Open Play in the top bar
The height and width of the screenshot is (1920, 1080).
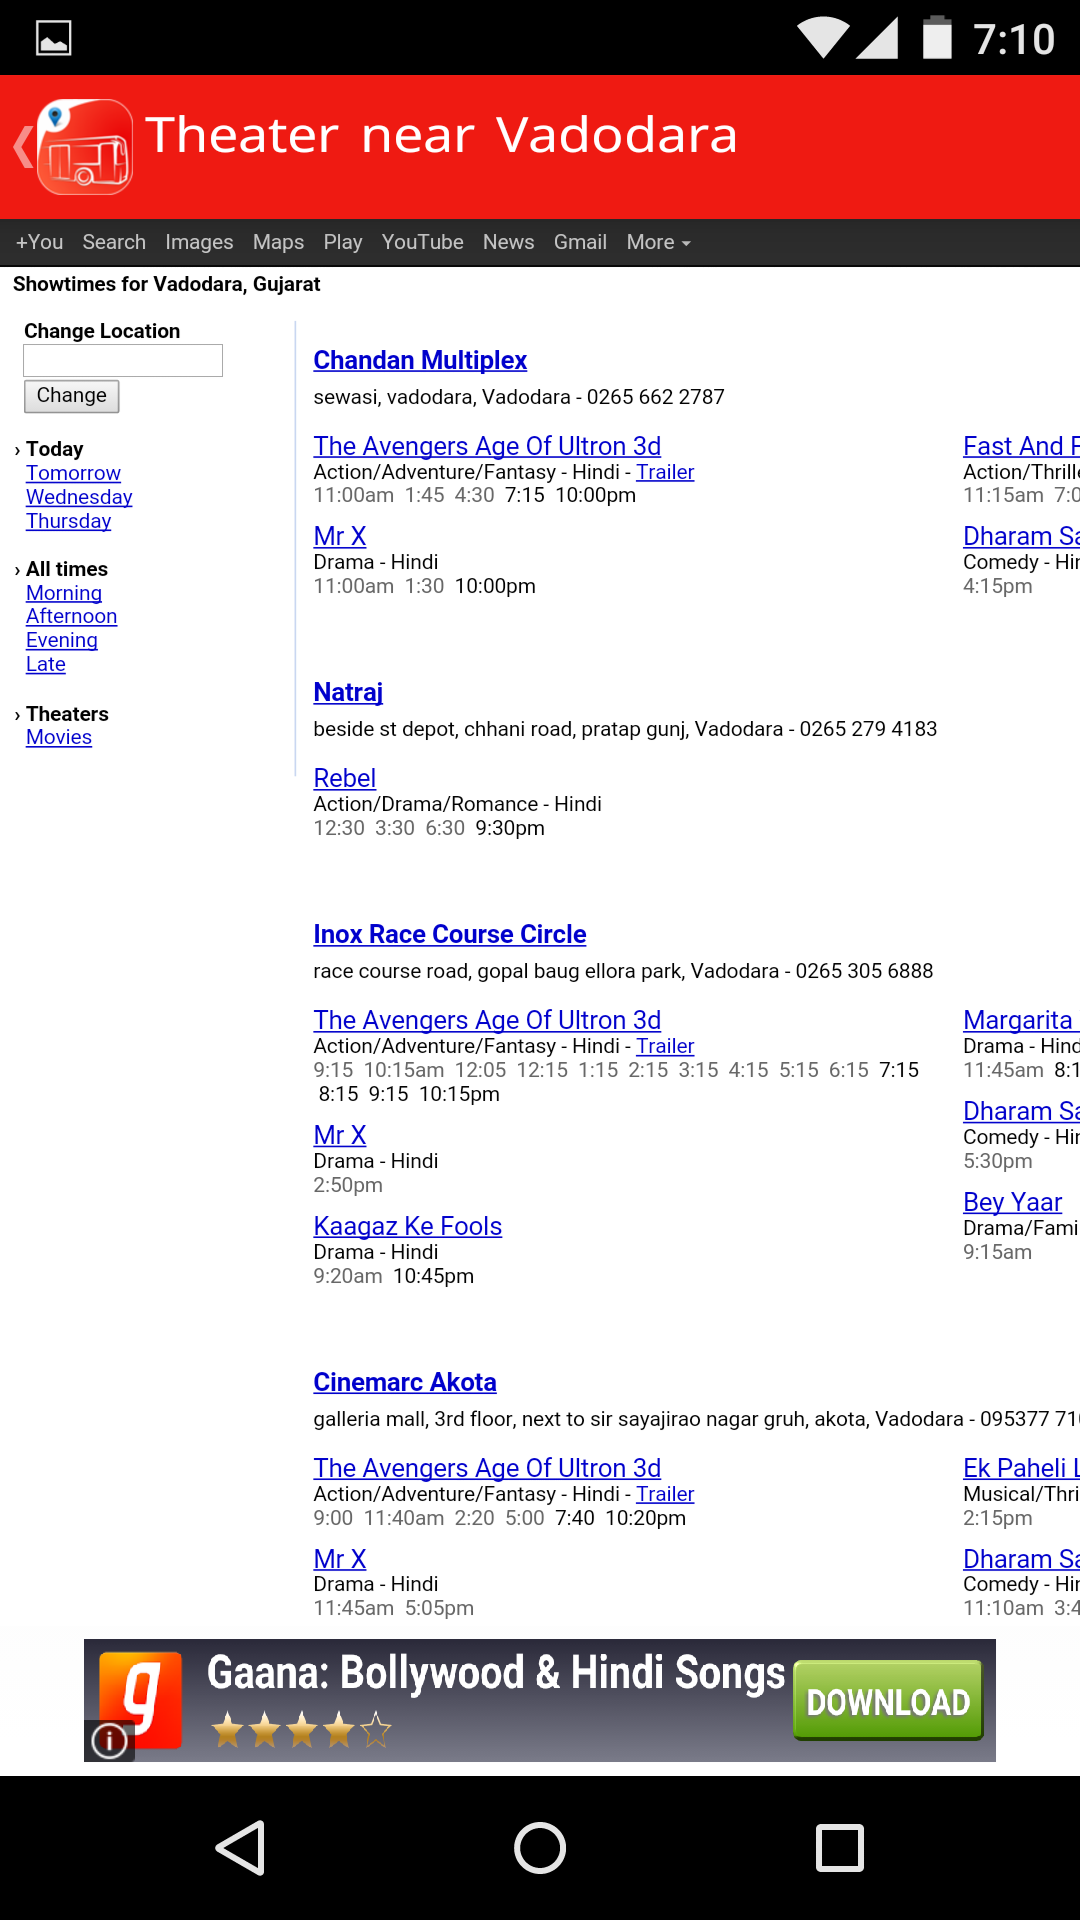point(343,242)
